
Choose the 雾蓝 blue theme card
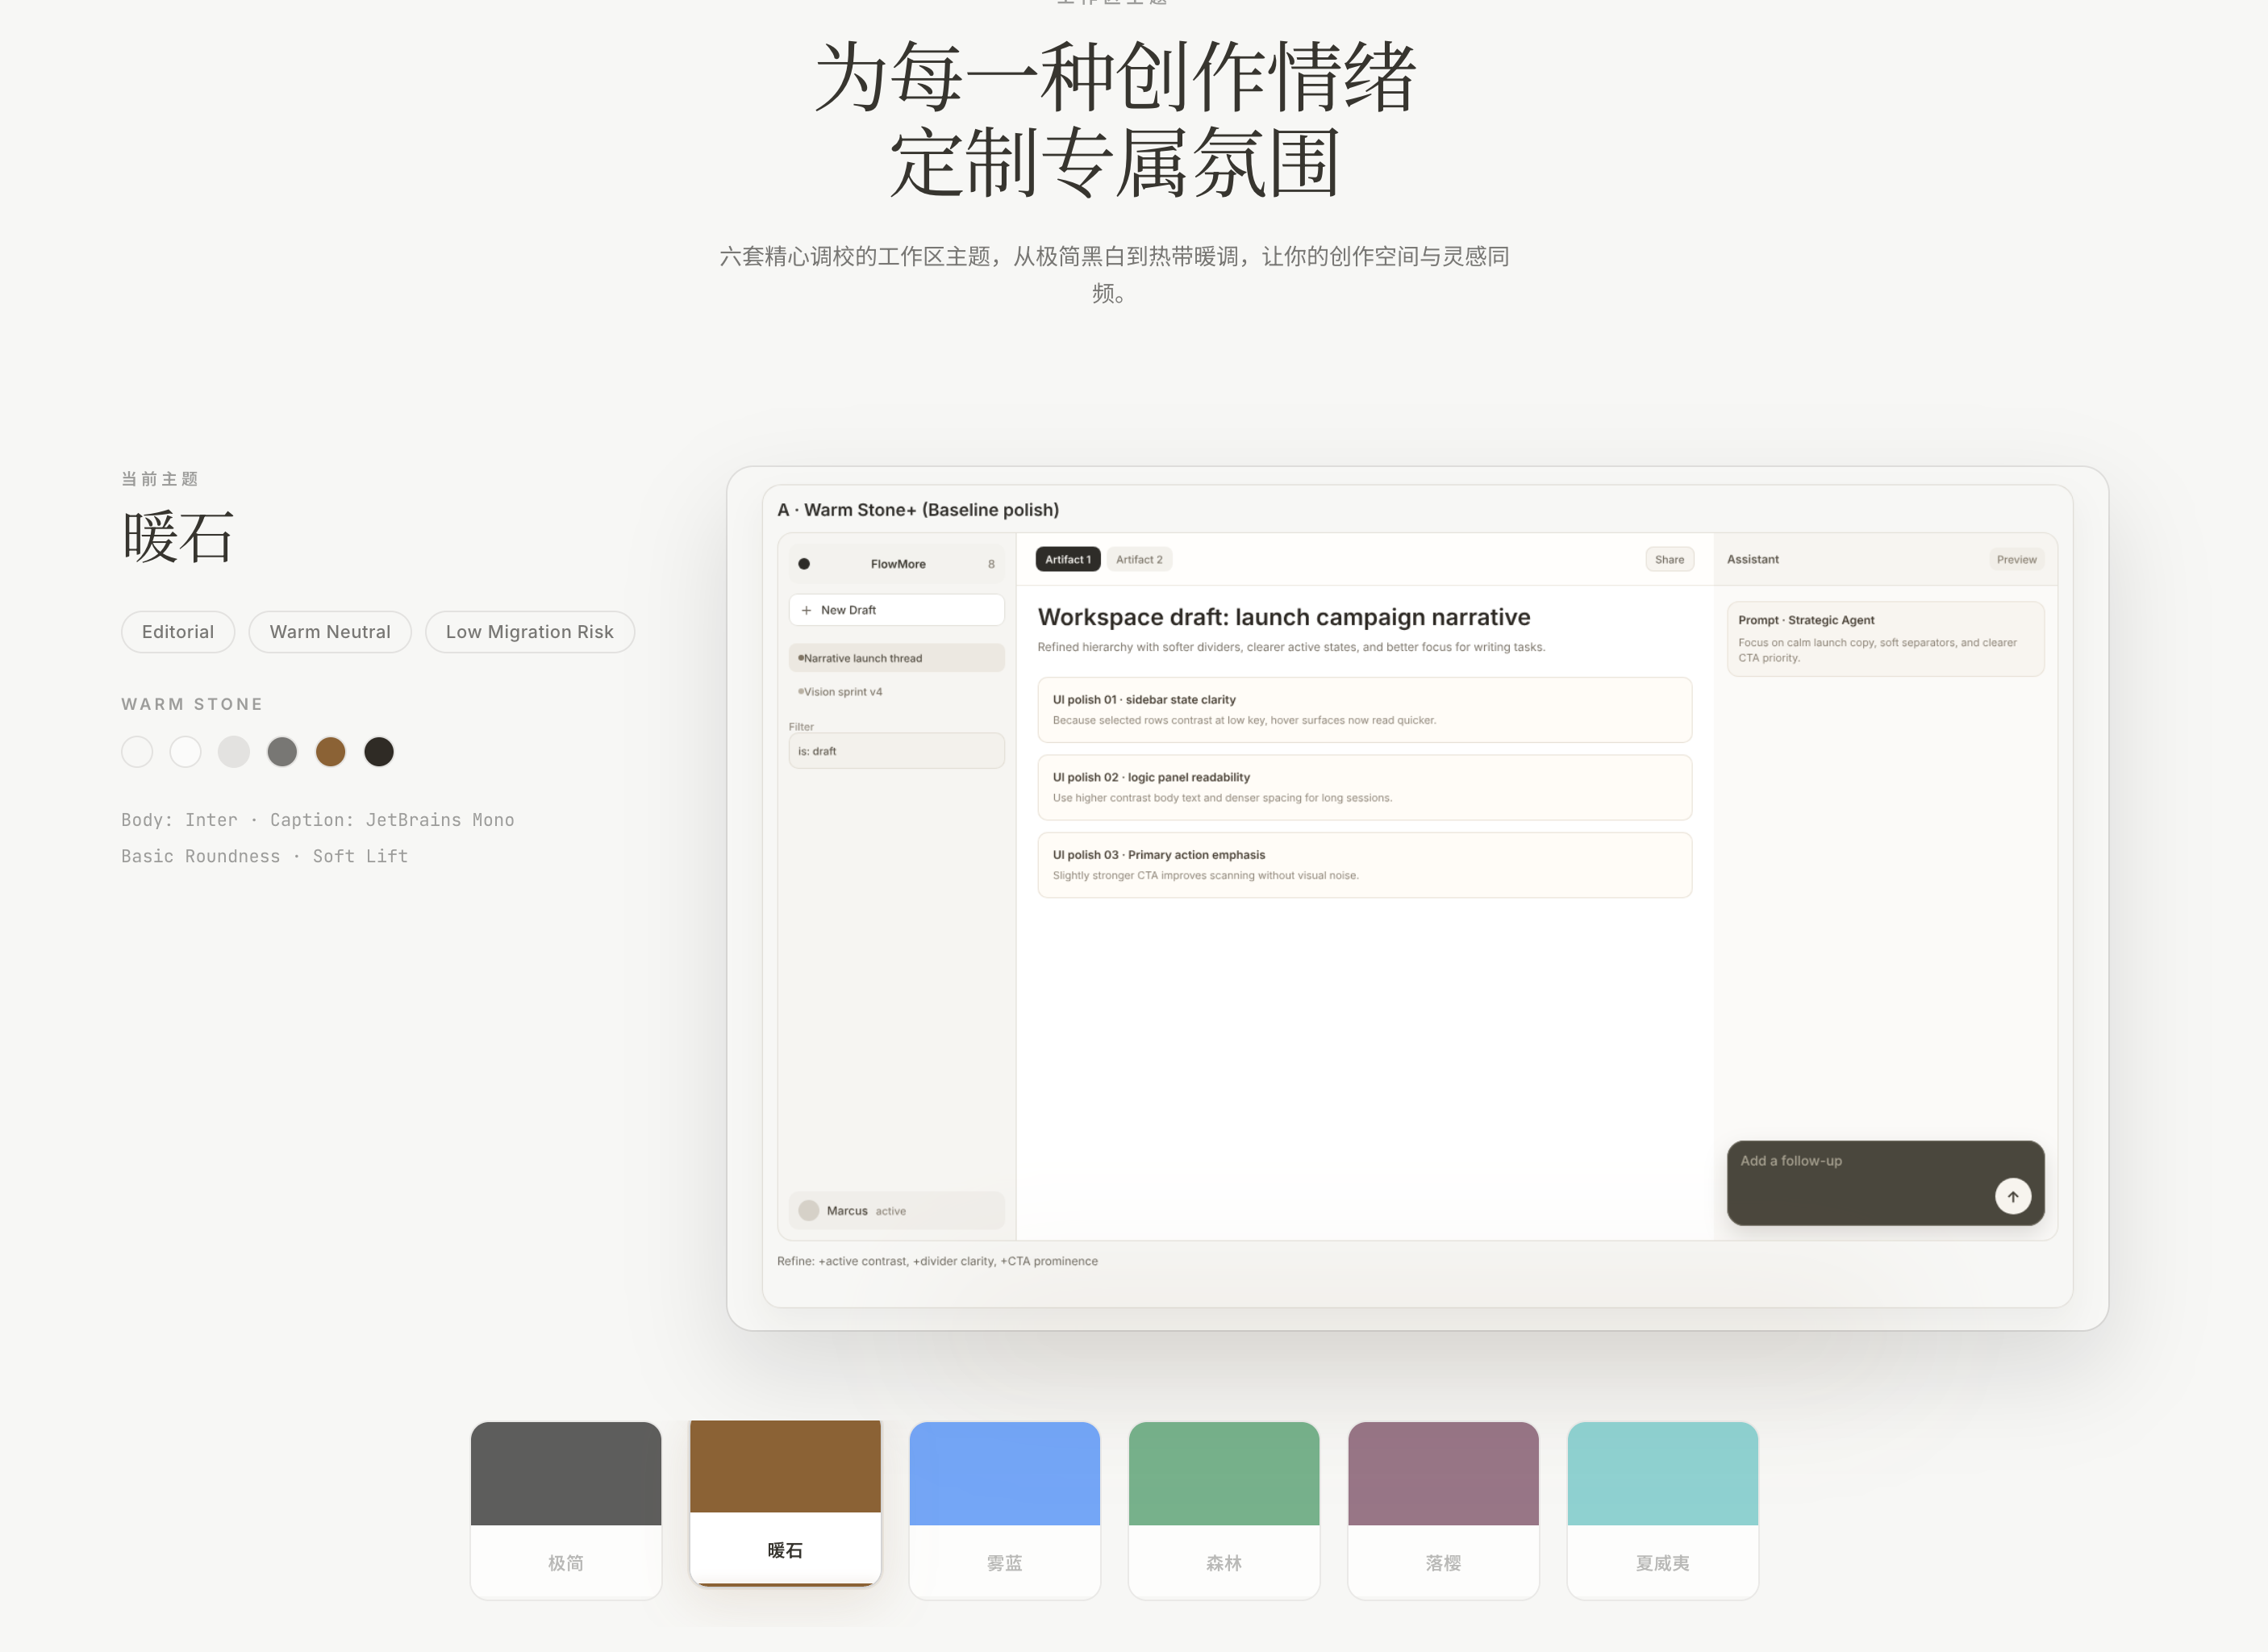click(1005, 1510)
